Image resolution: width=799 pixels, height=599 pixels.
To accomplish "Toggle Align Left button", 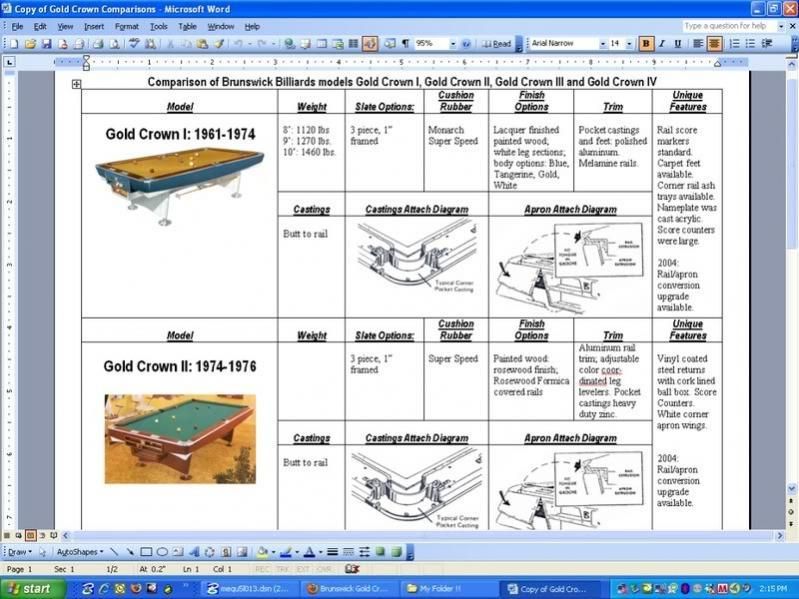I will point(698,44).
